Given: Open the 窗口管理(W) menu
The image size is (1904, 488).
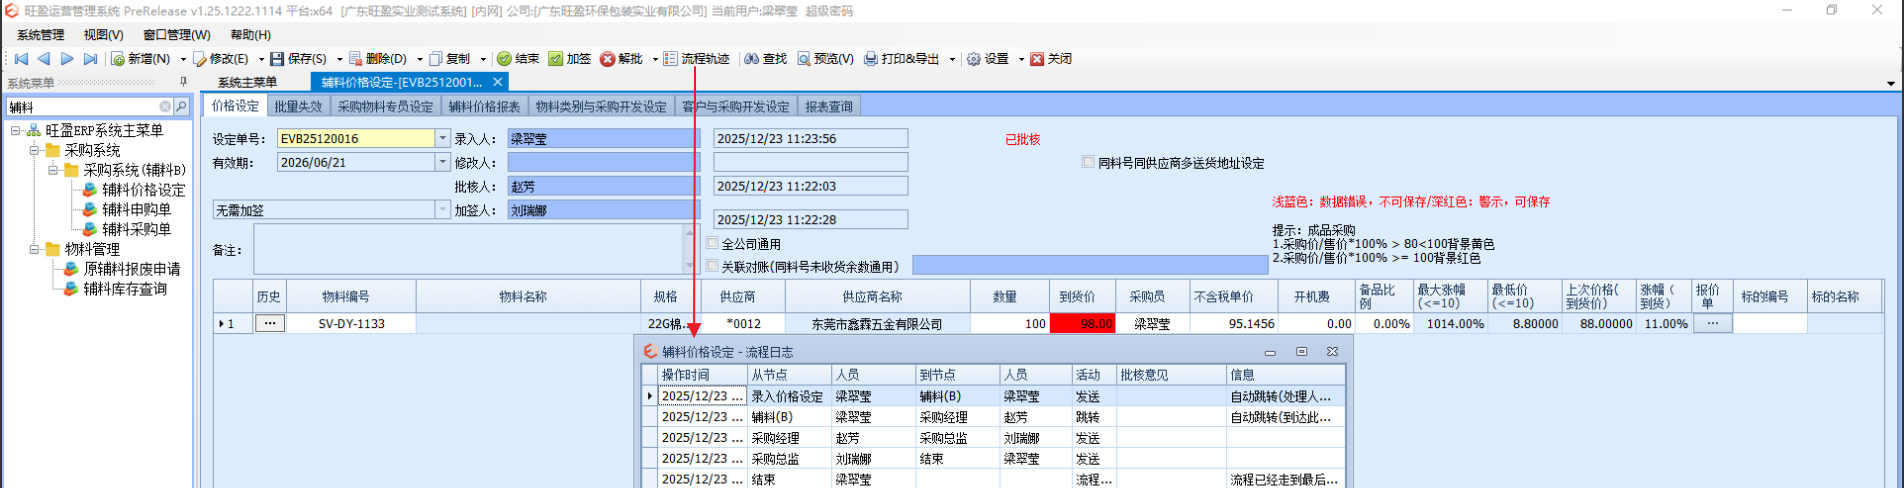Looking at the screenshot, I should pos(176,35).
